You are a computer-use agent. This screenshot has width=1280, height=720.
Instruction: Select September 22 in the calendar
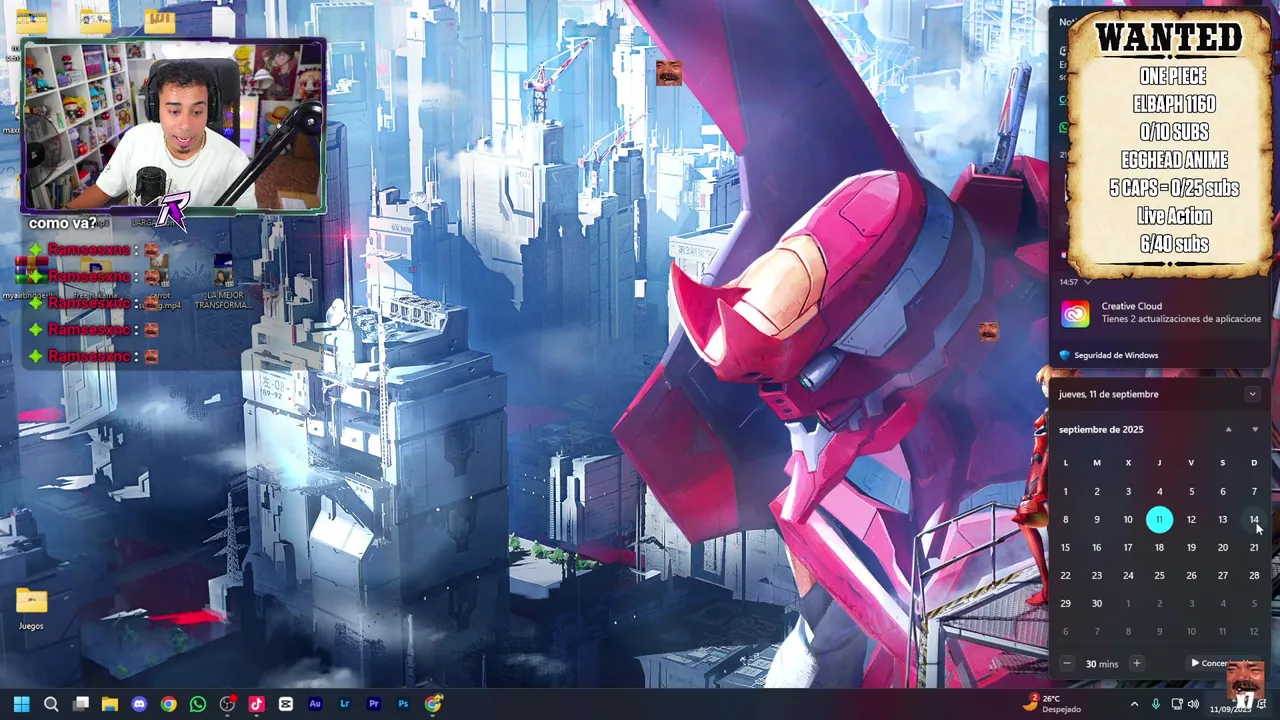pyautogui.click(x=1065, y=575)
